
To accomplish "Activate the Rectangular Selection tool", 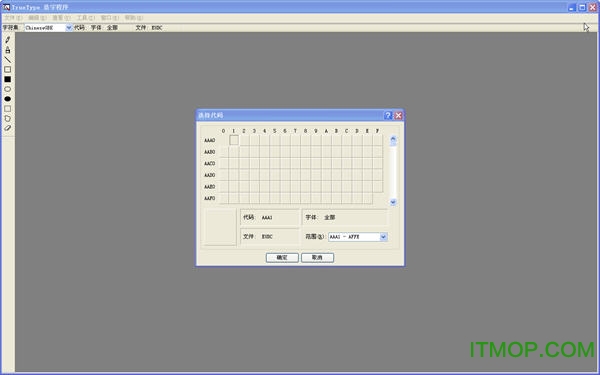I will click(x=7, y=109).
